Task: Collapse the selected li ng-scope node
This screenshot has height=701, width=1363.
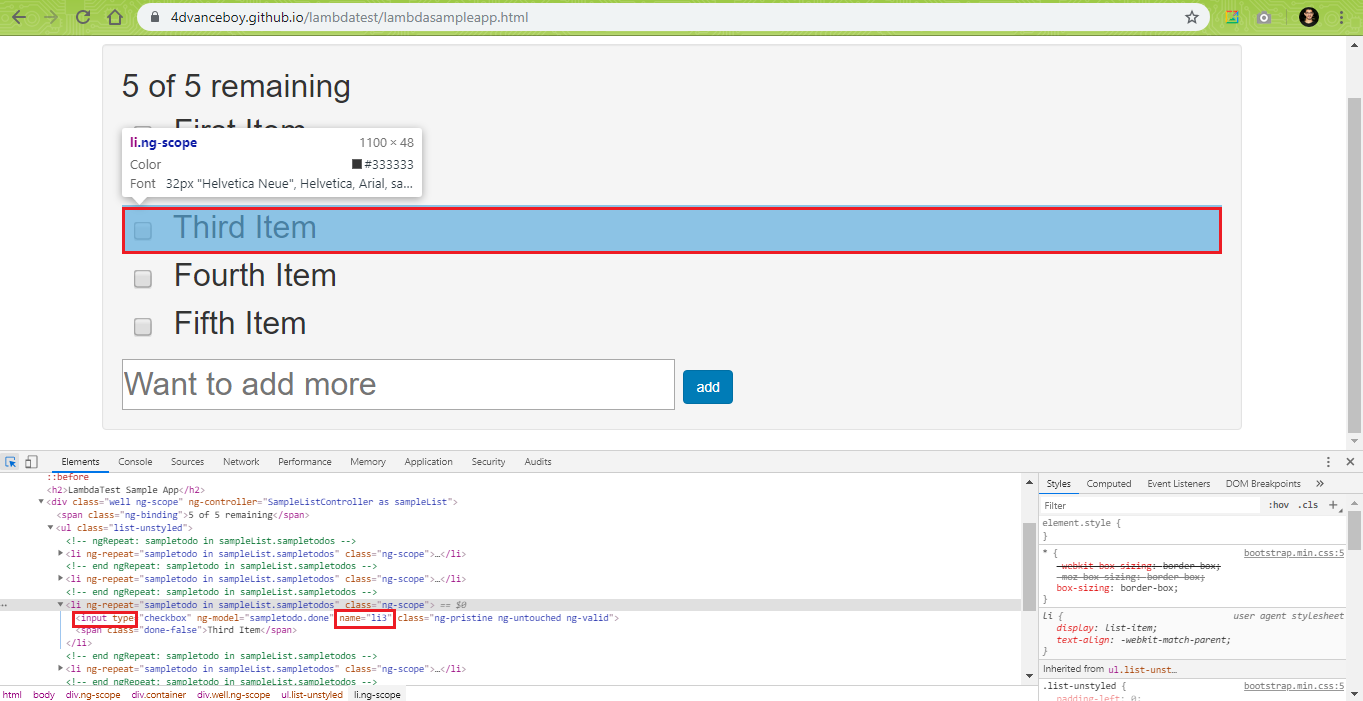Action: coord(61,606)
